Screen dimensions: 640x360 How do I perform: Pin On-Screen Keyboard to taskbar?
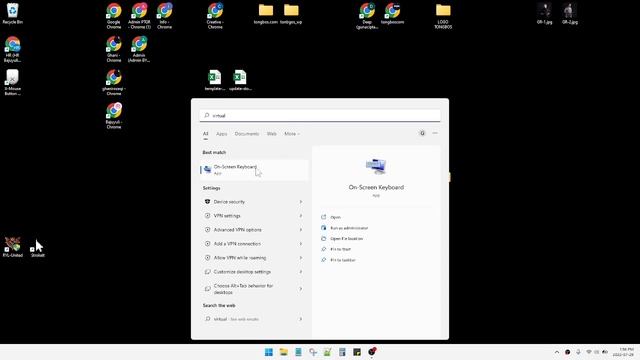tap(343, 260)
